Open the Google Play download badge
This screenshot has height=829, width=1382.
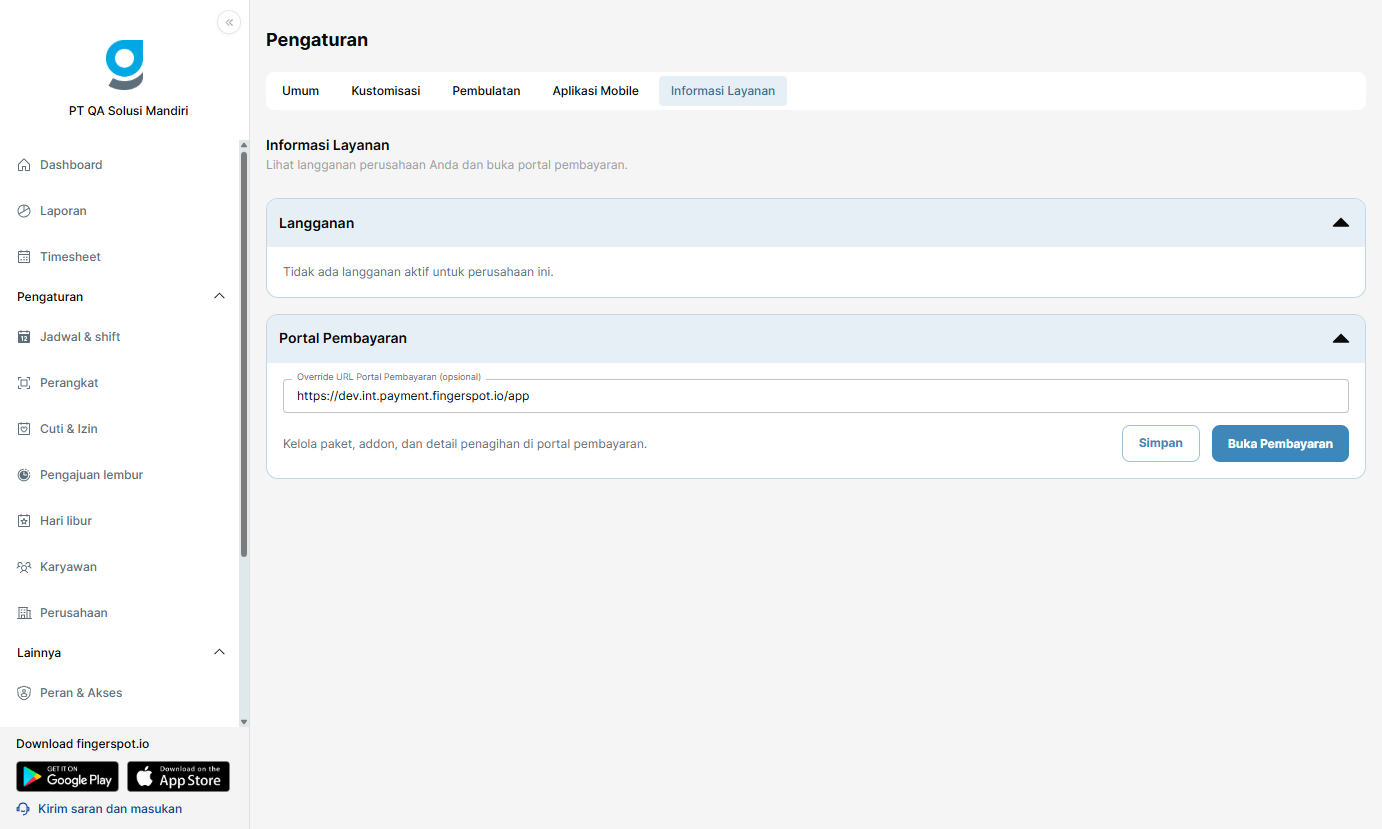(67, 777)
